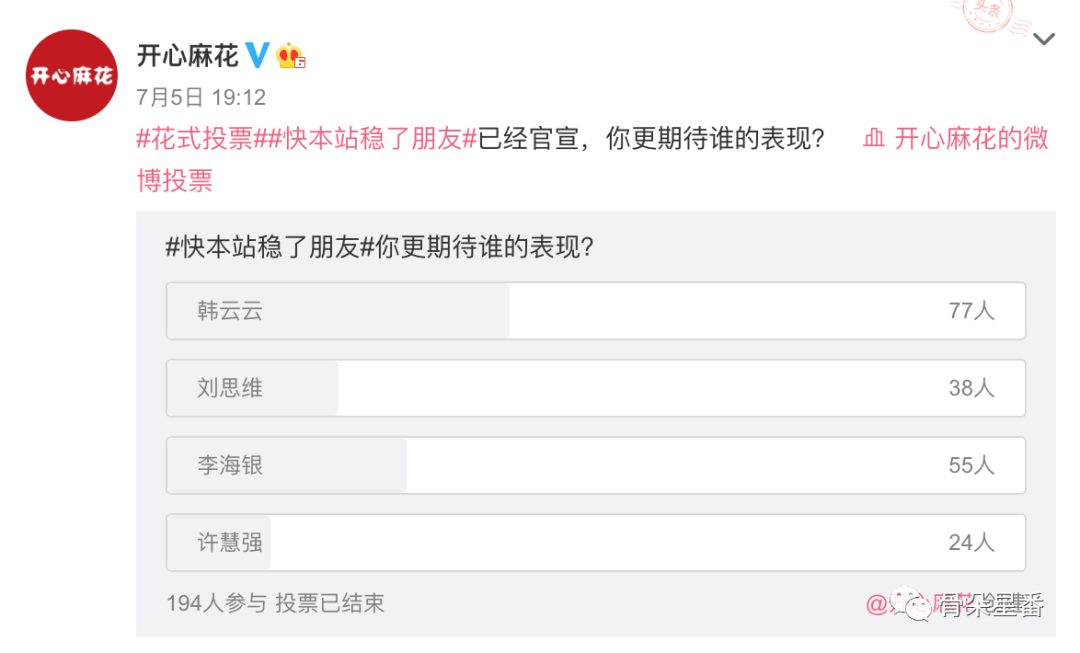Click the 194人参与 participant count
This screenshot has height=653, width=1080.
216,603
